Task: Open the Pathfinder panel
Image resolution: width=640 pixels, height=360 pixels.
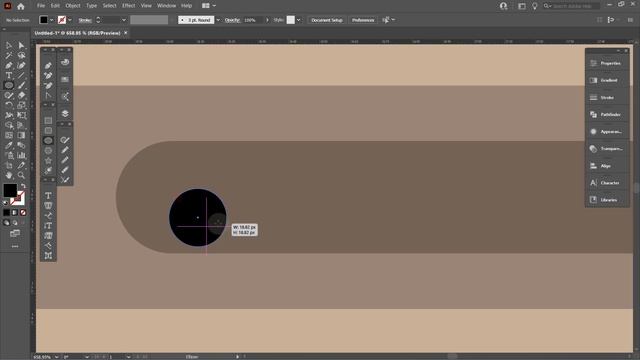Action: pyautogui.click(x=607, y=115)
